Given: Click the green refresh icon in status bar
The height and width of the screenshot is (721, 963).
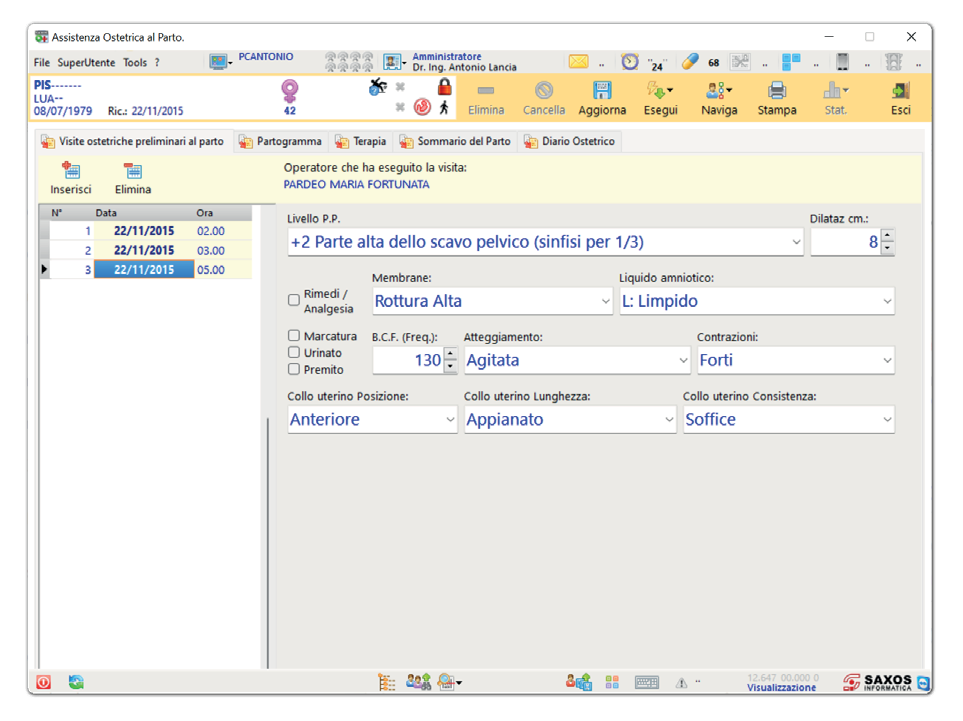Looking at the screenshot, I should pos(76,682).
